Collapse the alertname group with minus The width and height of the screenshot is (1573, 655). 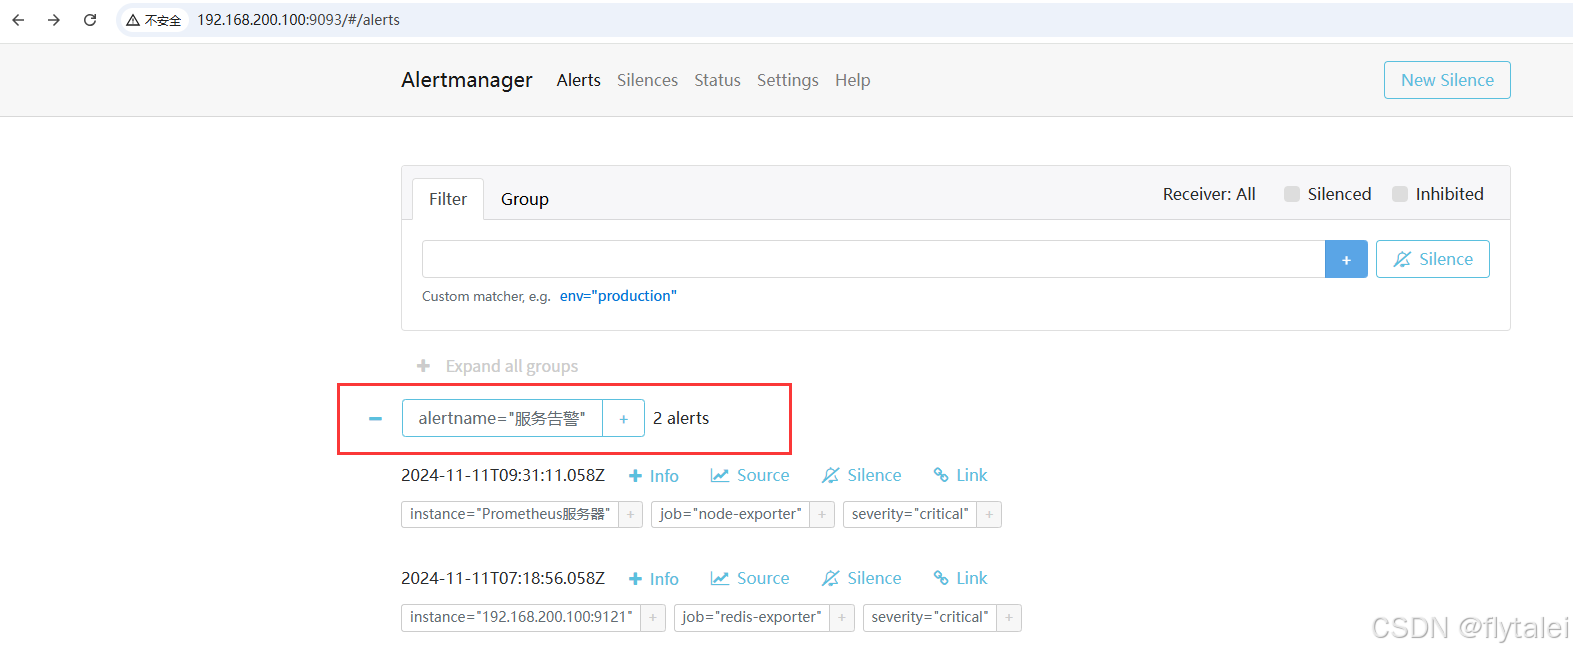pyautogui.click(x=375, y=418)
